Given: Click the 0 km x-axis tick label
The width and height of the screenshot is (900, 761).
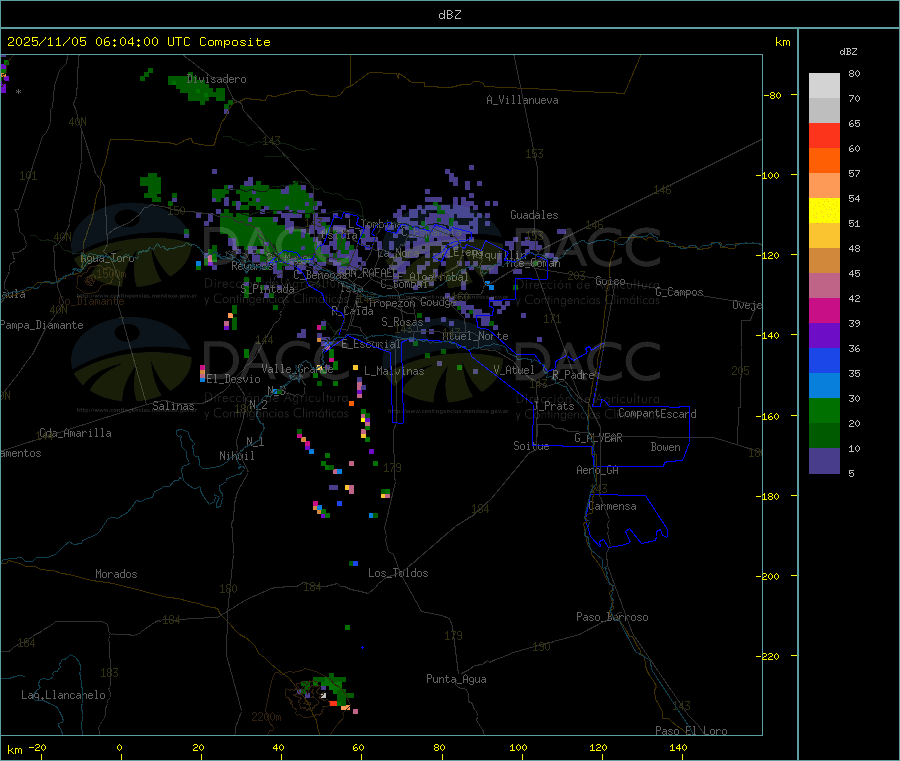Looking at the screenshot, I should pos(119,747).
